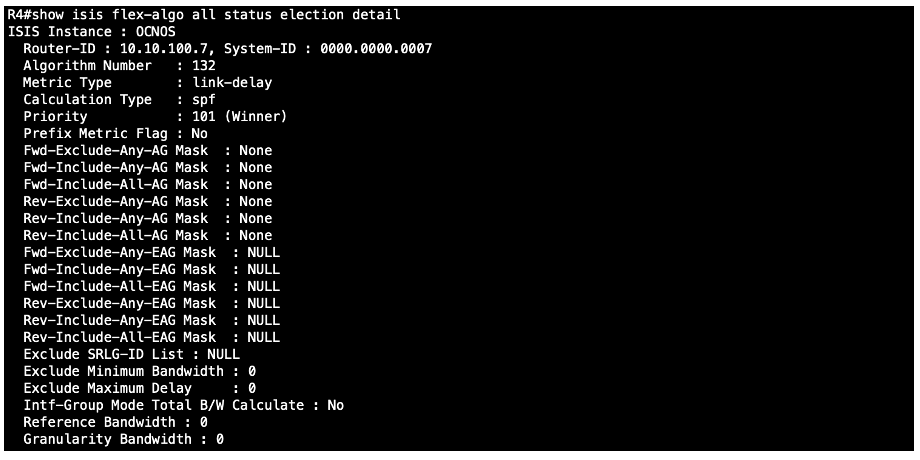920x460 pixels.
Task: Click the Prefix Metric Flag No value
Action: (x=199, y=134)
